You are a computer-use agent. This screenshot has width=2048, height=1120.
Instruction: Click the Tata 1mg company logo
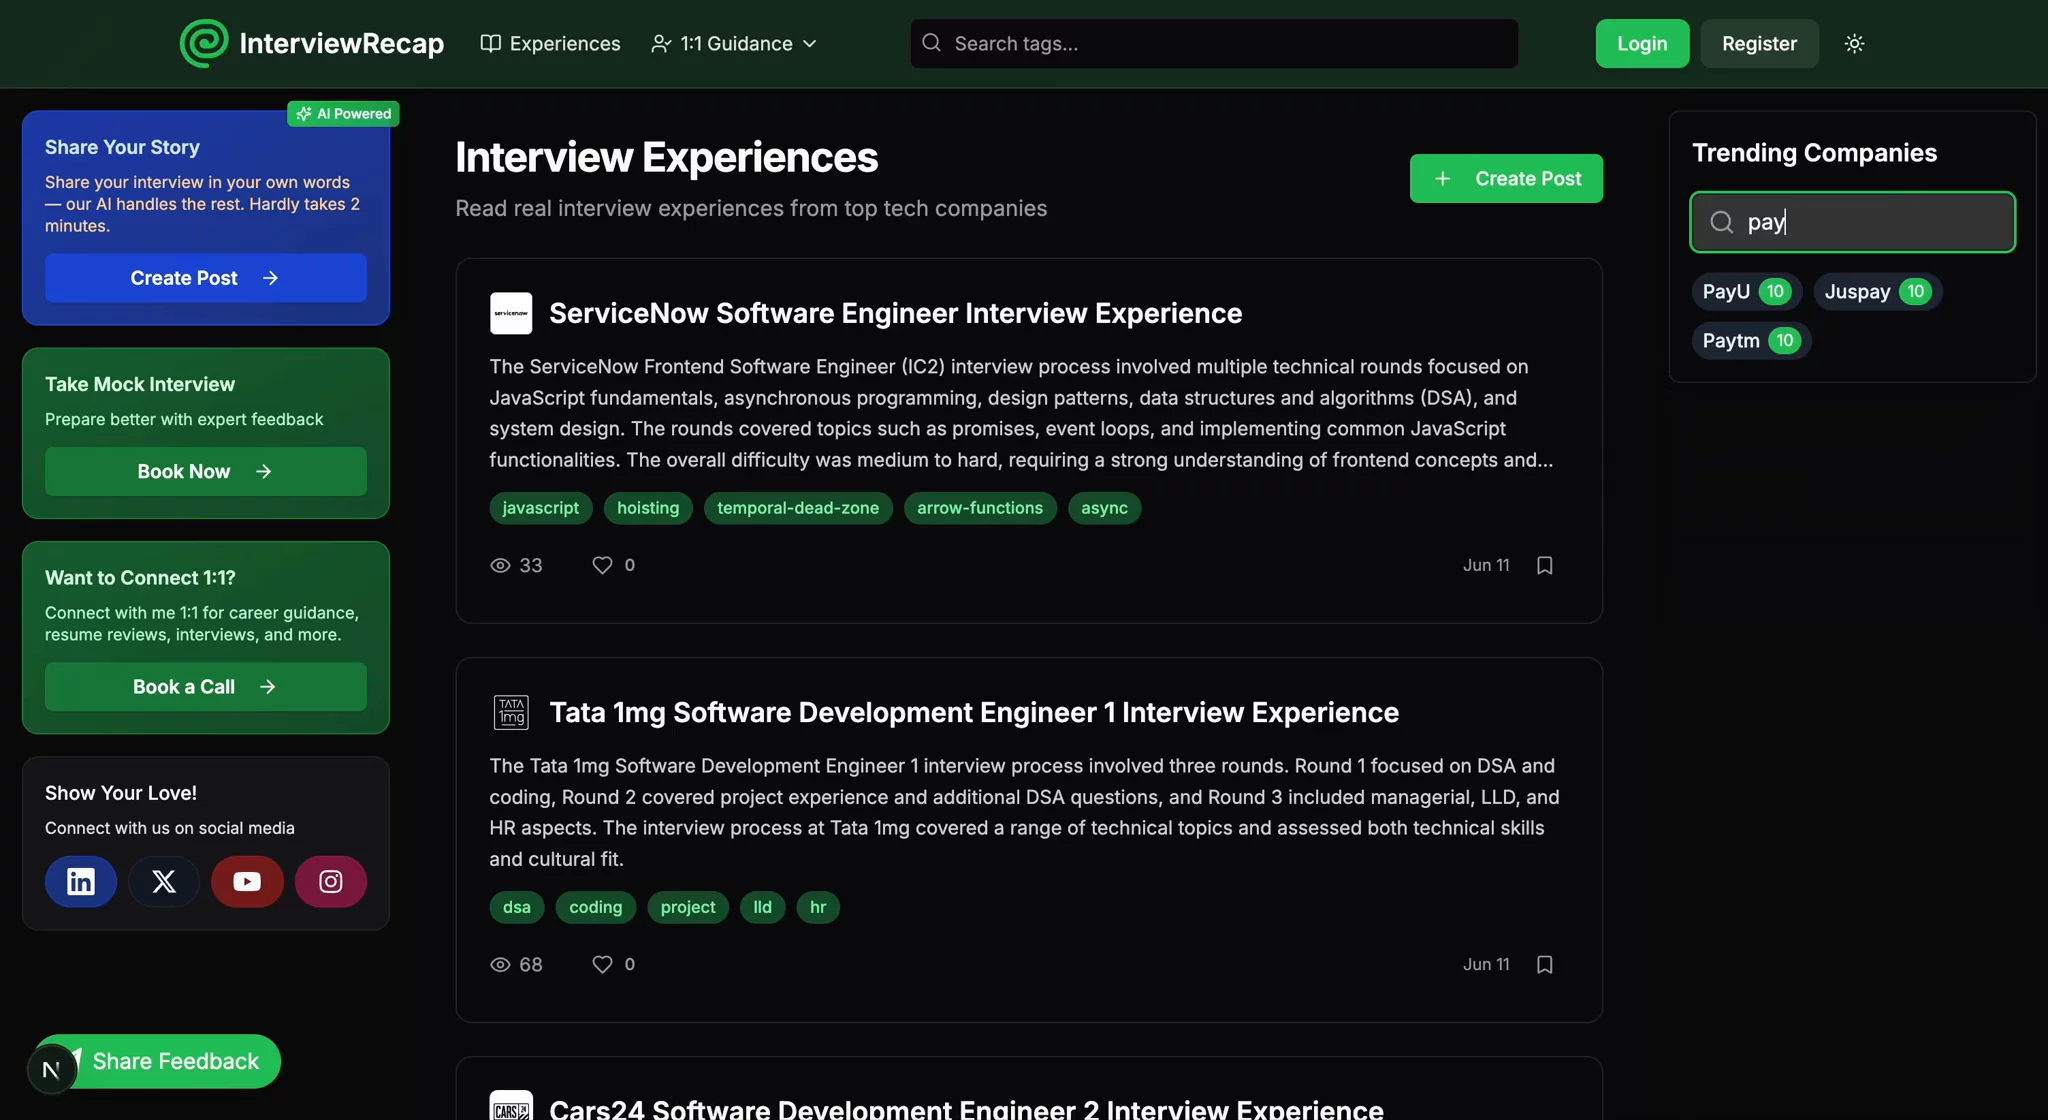pyautogui.click(x=511, y=712)
